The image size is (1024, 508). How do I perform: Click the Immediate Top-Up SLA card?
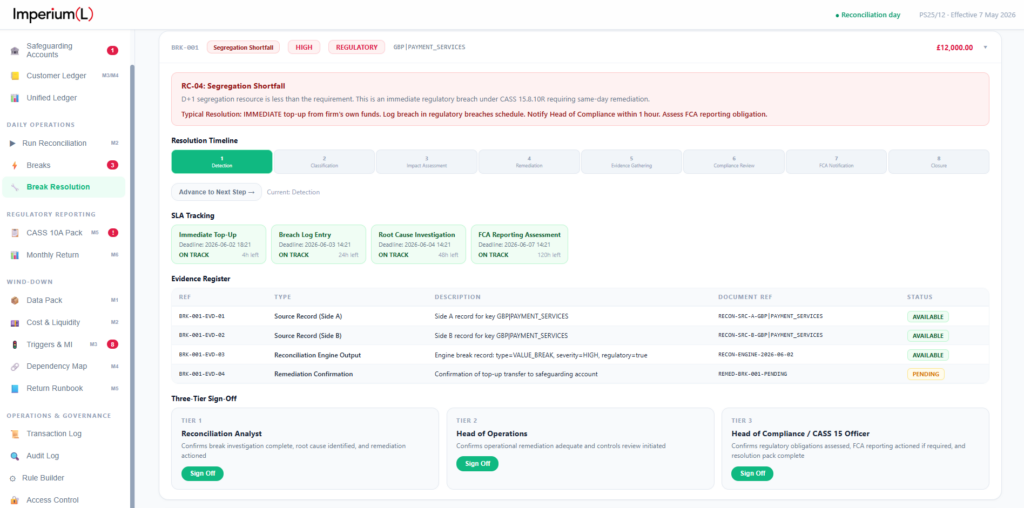(219, 244)
